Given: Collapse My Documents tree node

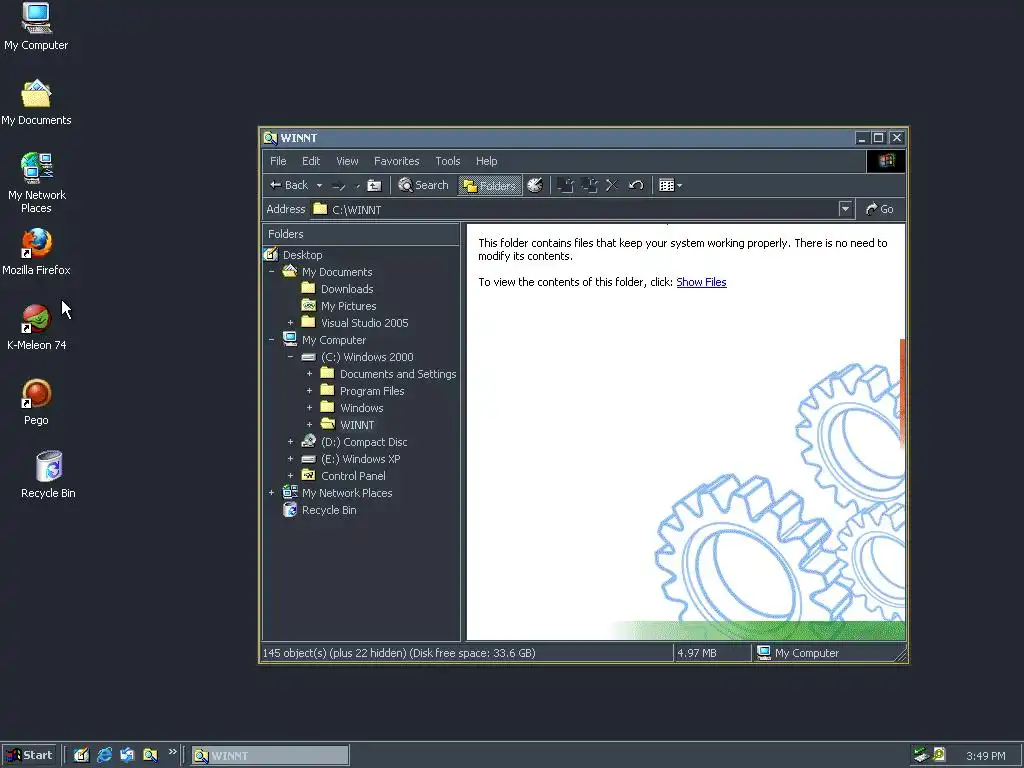Looking at the screenshot, I should tap(272, 272).
